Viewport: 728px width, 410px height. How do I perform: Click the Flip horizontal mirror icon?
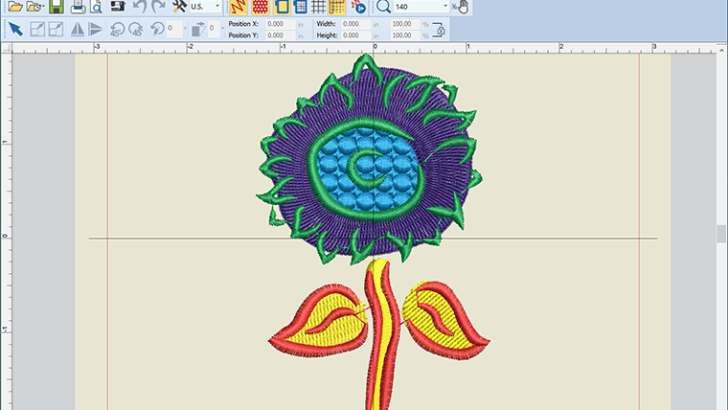click(x=78, y=29)
